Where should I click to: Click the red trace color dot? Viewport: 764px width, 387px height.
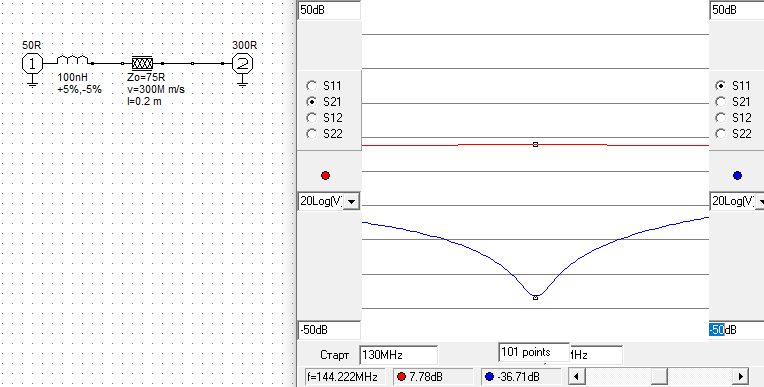(x=325, y=175)
